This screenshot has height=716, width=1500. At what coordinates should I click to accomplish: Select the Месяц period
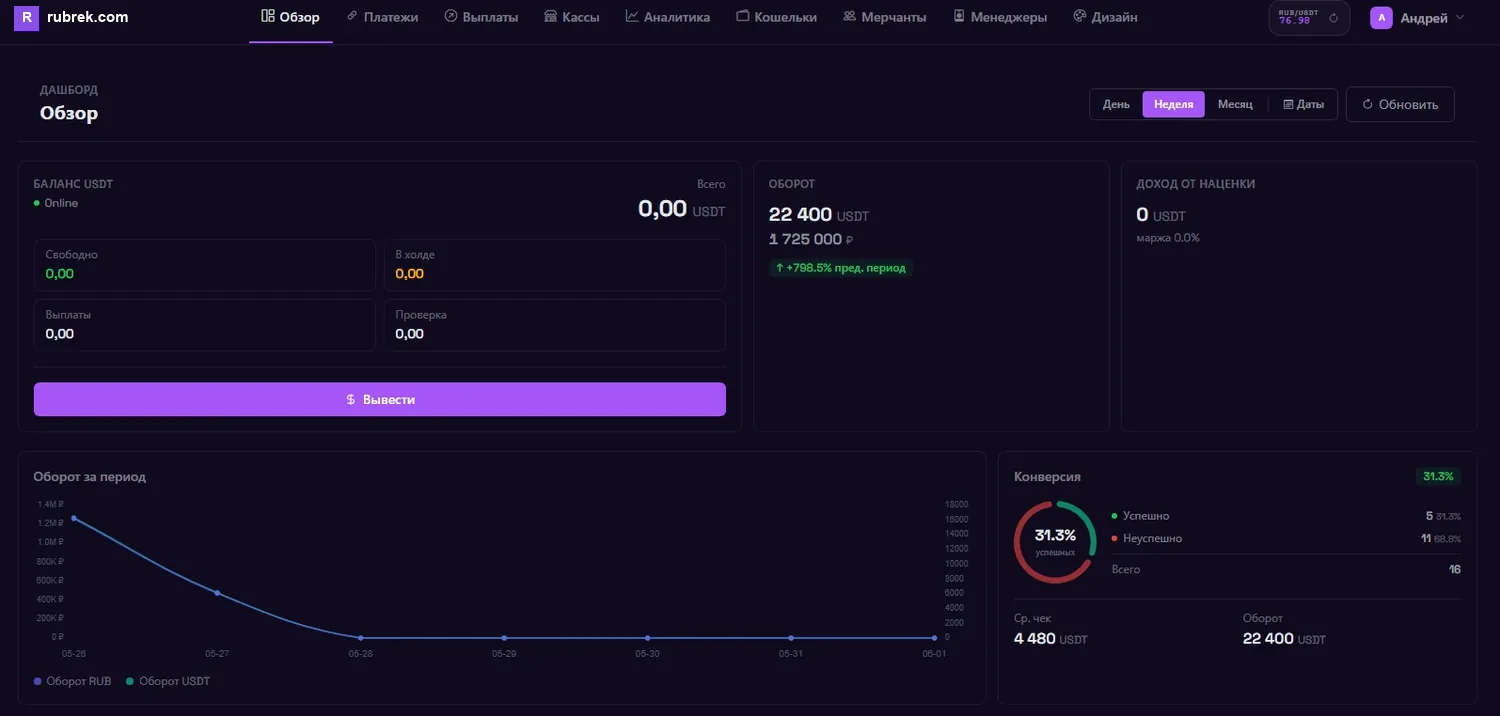(1235, 104)
